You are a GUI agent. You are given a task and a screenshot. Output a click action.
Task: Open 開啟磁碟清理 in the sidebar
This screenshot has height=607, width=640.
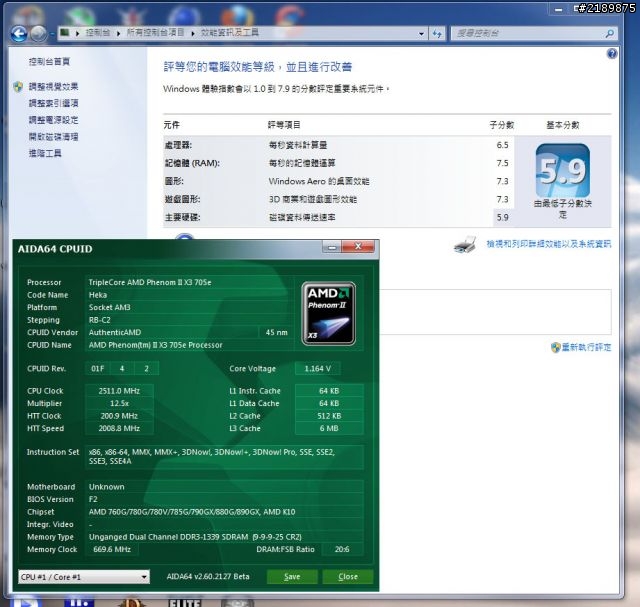[53, 137]
